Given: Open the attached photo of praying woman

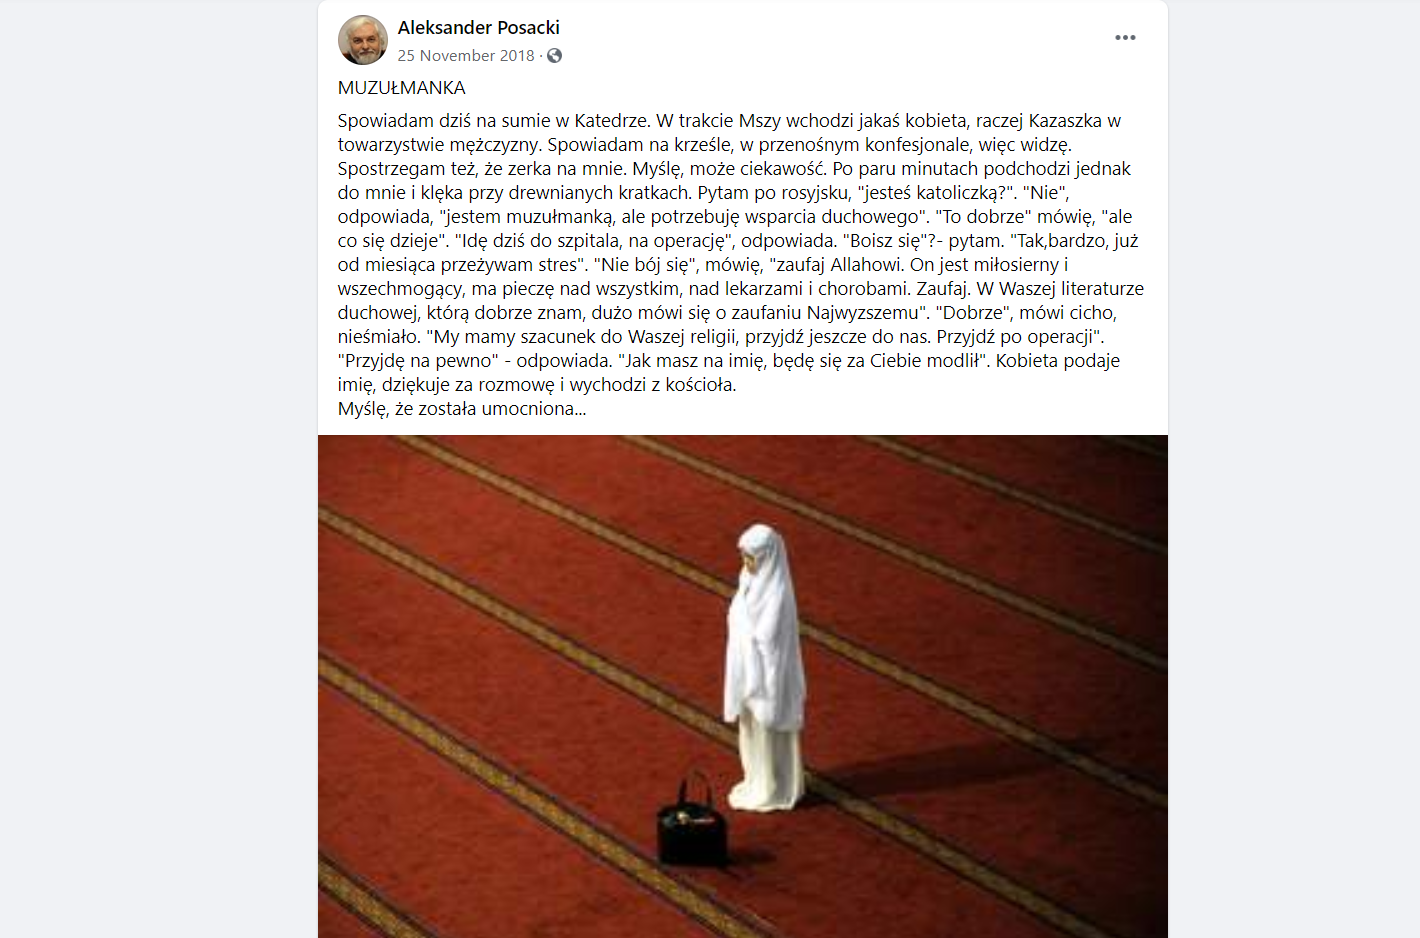Looking at the screenshot, I should click(743, 686).
